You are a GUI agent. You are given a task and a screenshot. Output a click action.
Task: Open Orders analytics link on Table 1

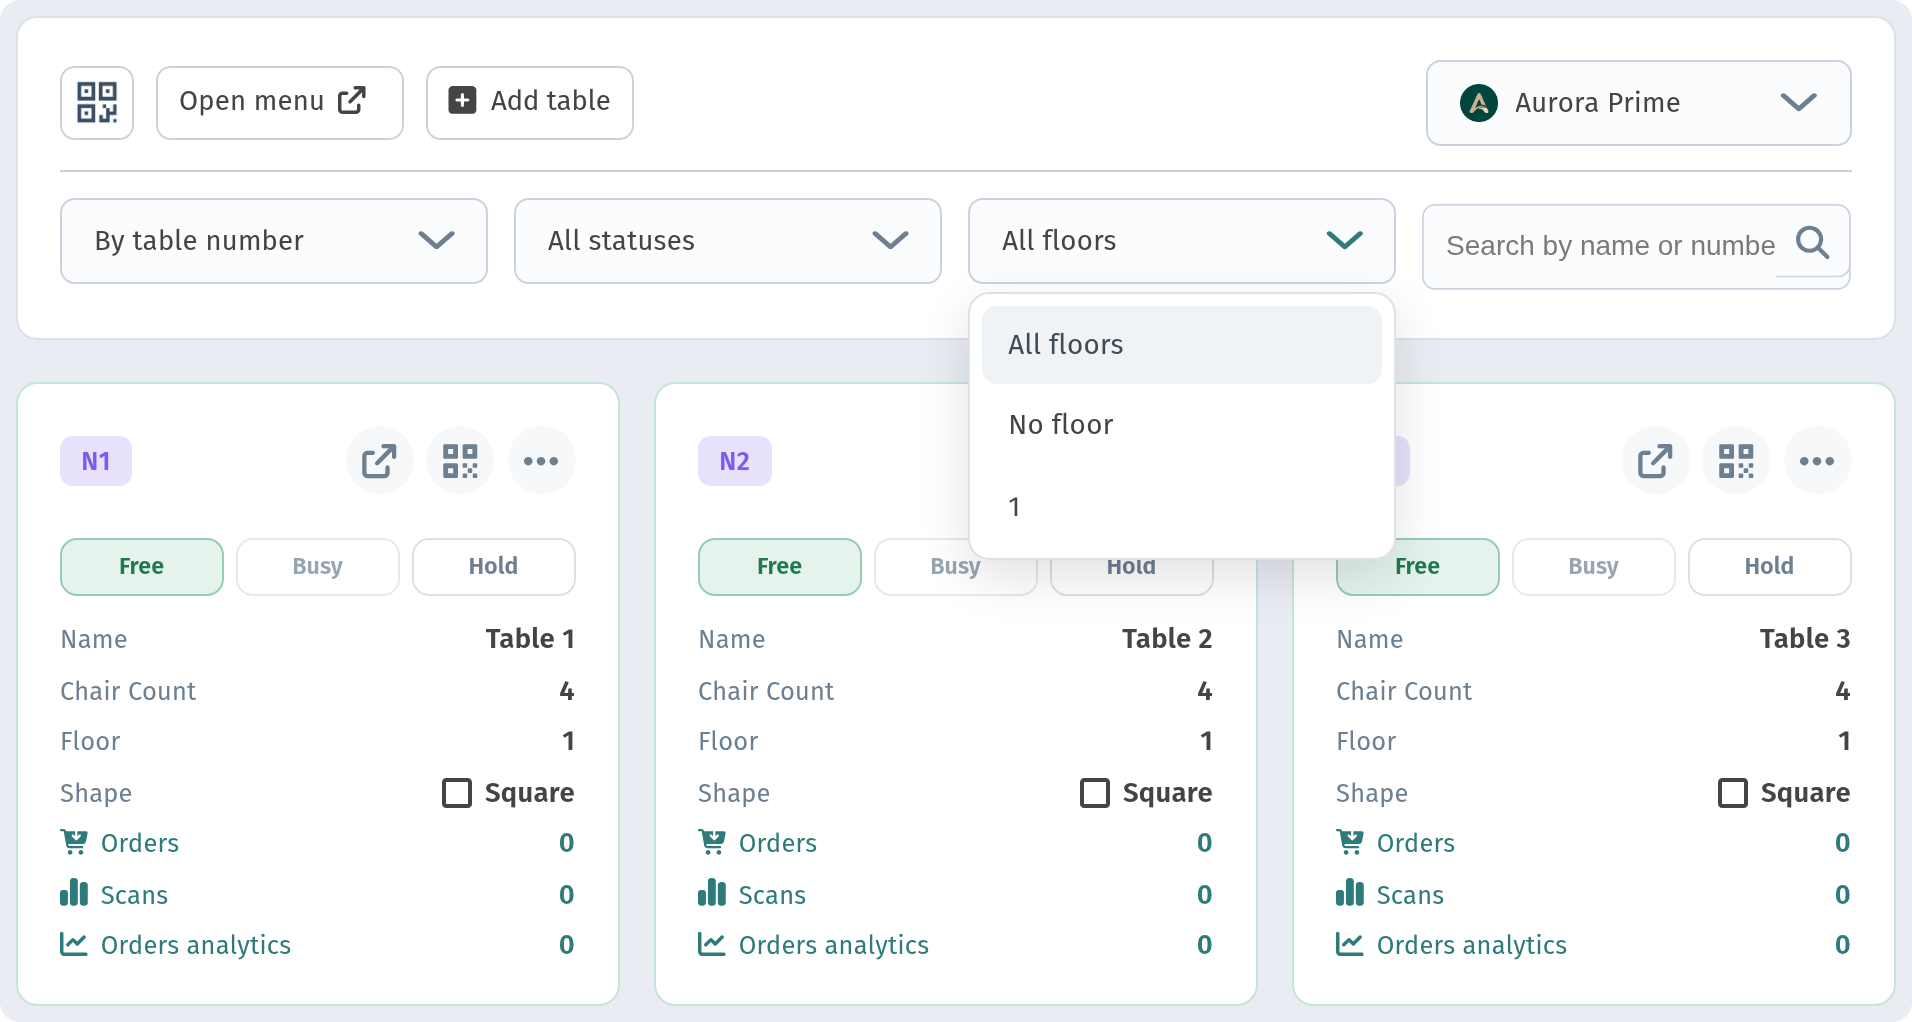(x=196, y=945)
